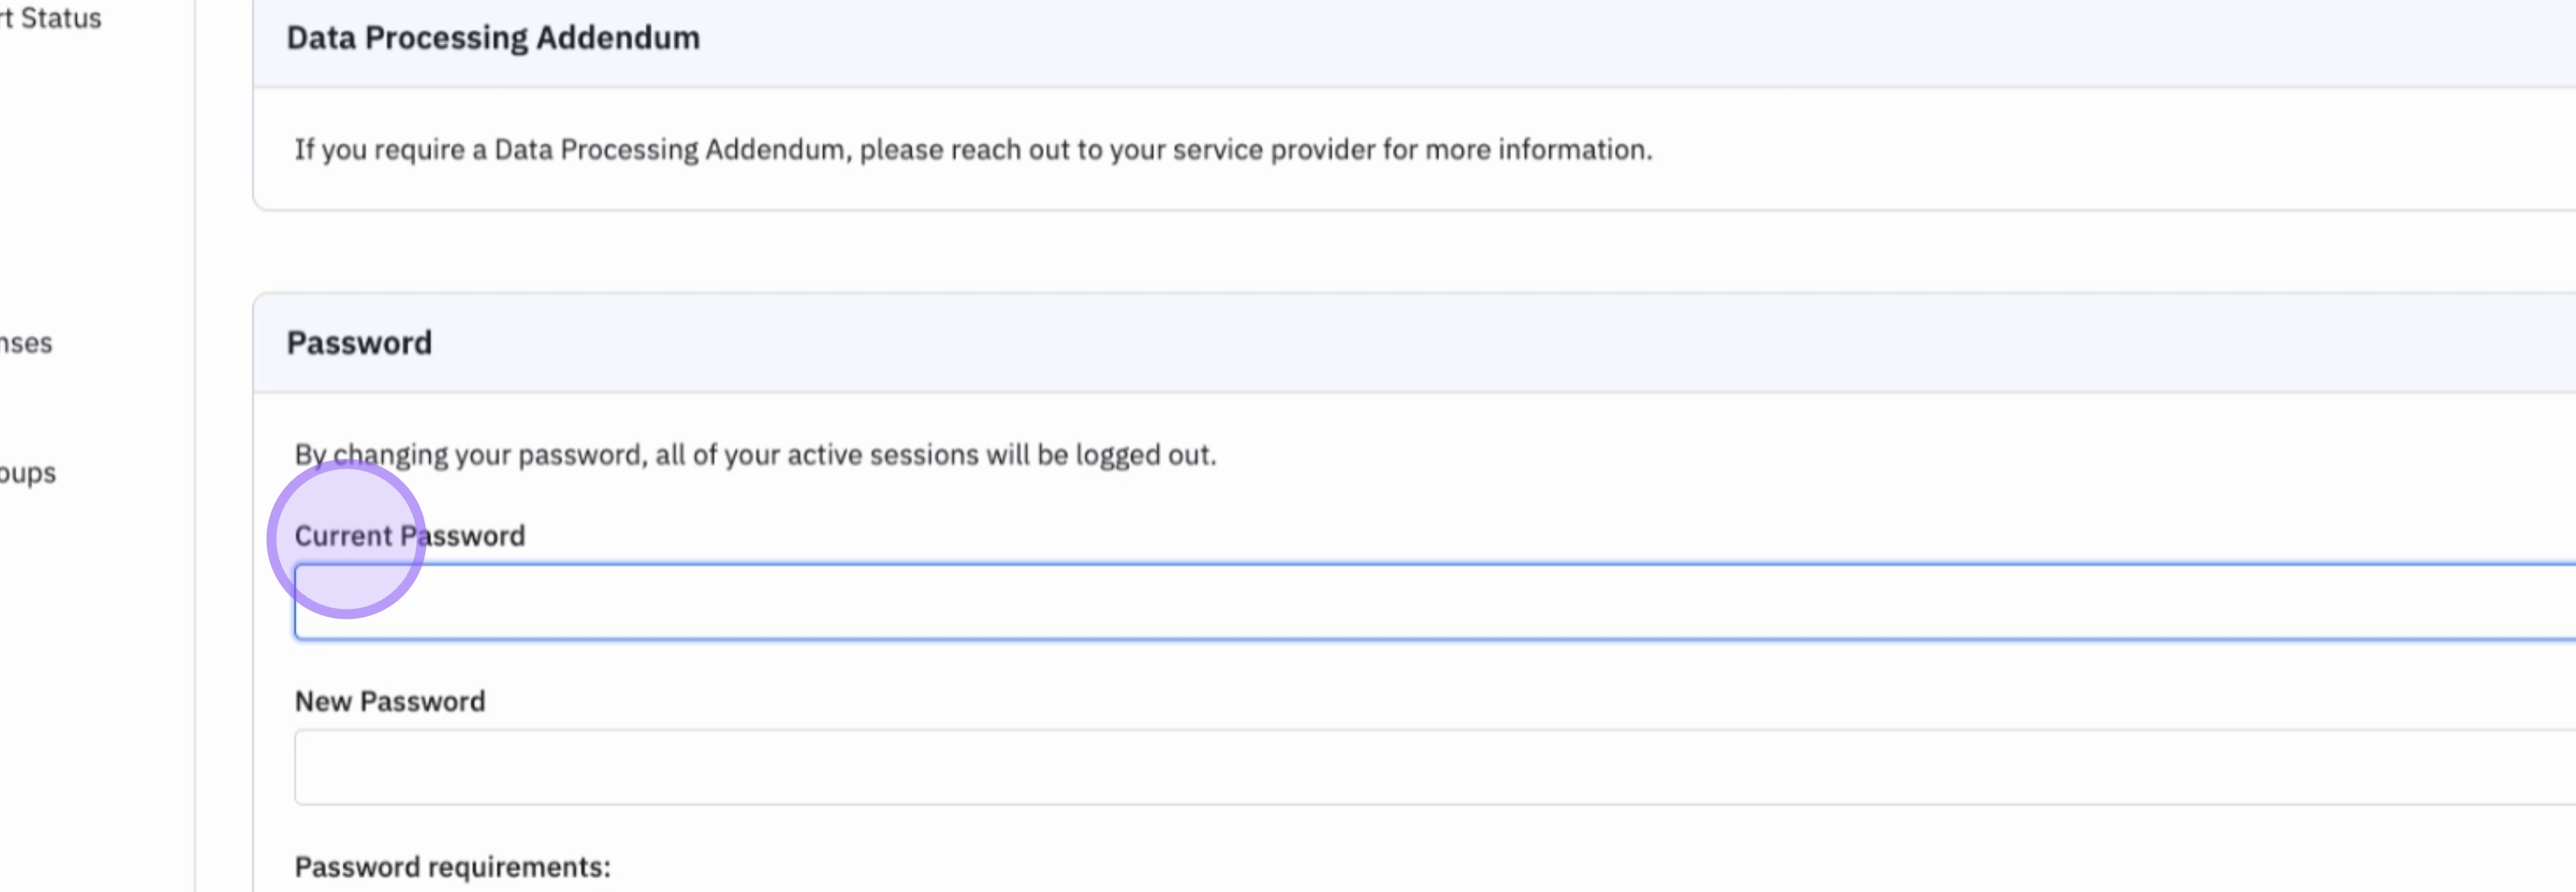This screenshot has height=892, width=2576.
Task: Click "By changing your password" warning text
Action: (470, 455)
